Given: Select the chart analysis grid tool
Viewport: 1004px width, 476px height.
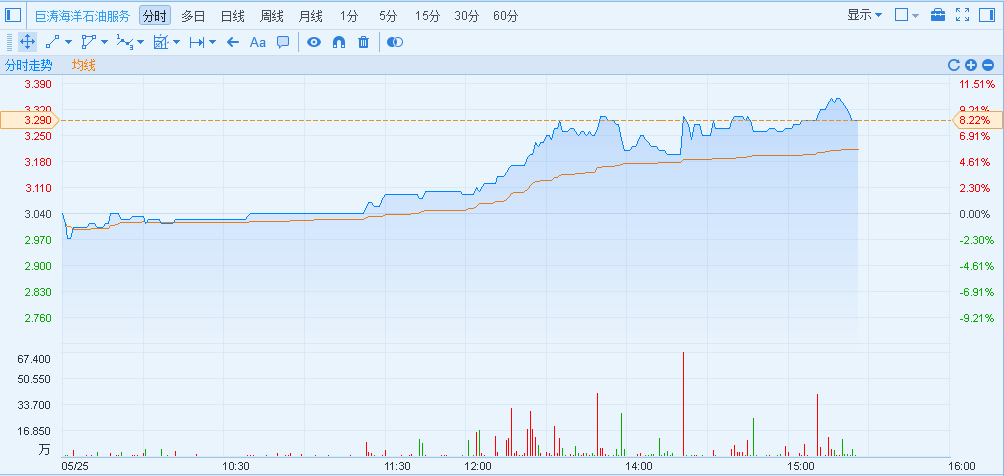Looking at the screenshot, I should (x=161, y=42).
